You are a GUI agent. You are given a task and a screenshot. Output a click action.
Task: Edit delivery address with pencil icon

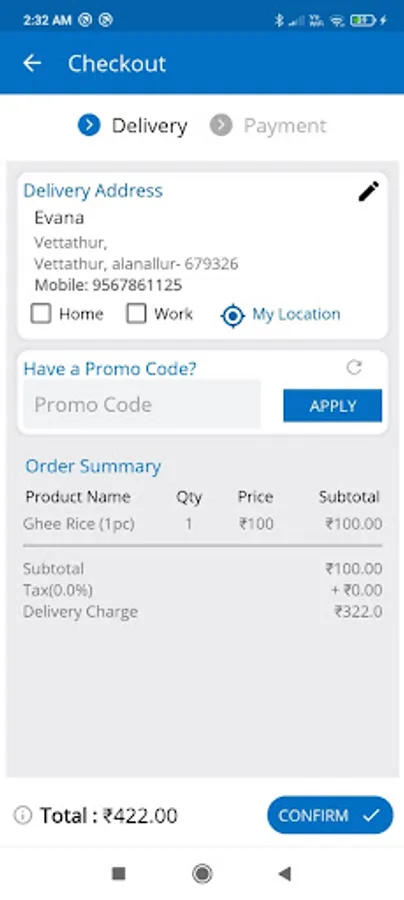(368, 191)
